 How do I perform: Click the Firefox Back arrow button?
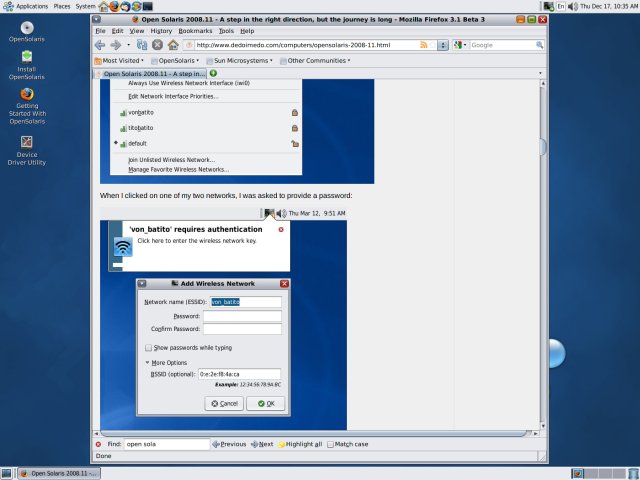coord(100,45)
